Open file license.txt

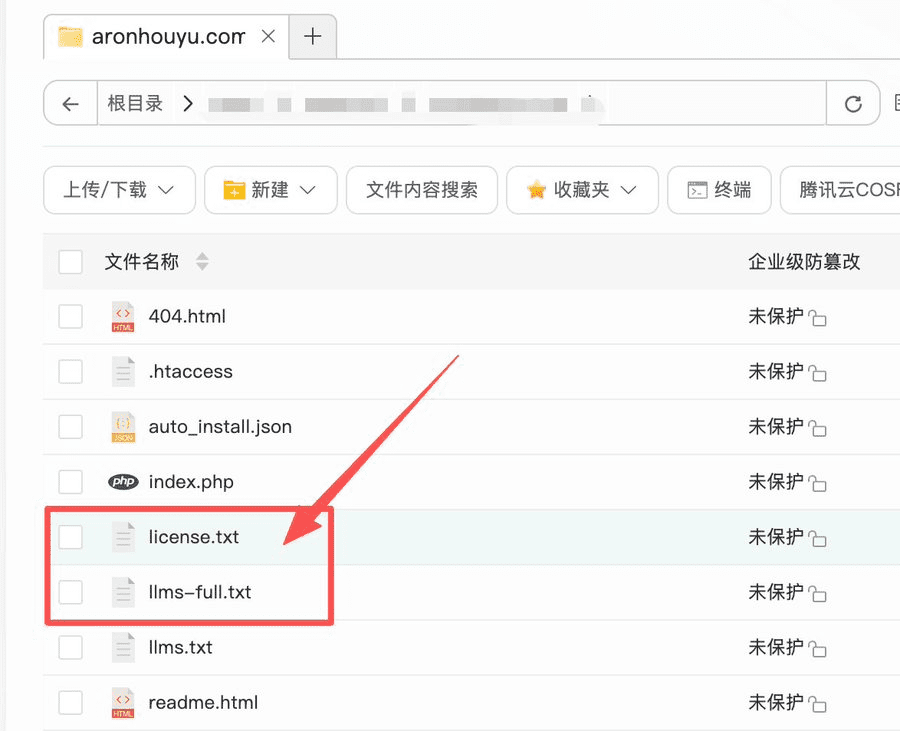194,537
